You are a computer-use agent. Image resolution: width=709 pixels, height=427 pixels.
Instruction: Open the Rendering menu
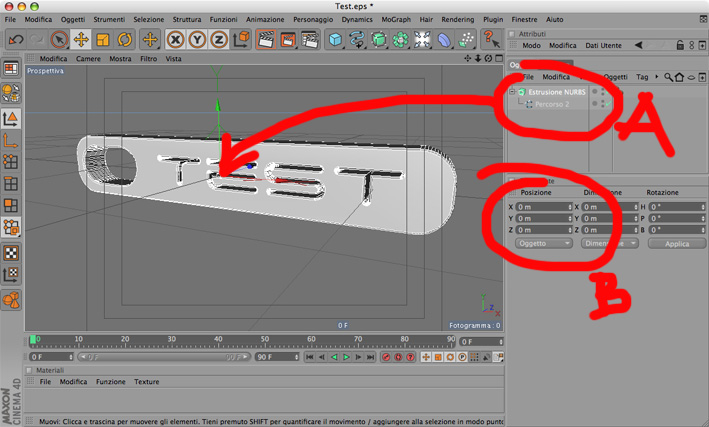point(458,19)
